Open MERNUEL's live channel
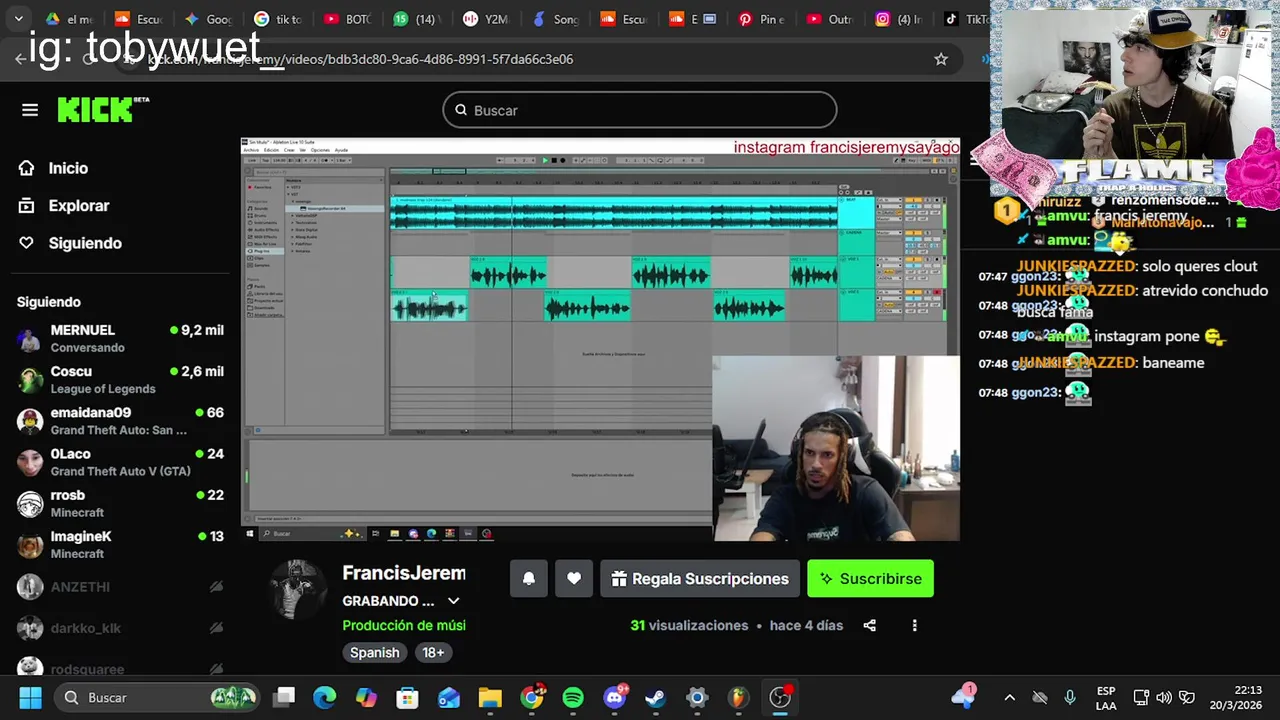Viewport: 1280px width, 720px height. pyautogui.click(x=120, y=338)
